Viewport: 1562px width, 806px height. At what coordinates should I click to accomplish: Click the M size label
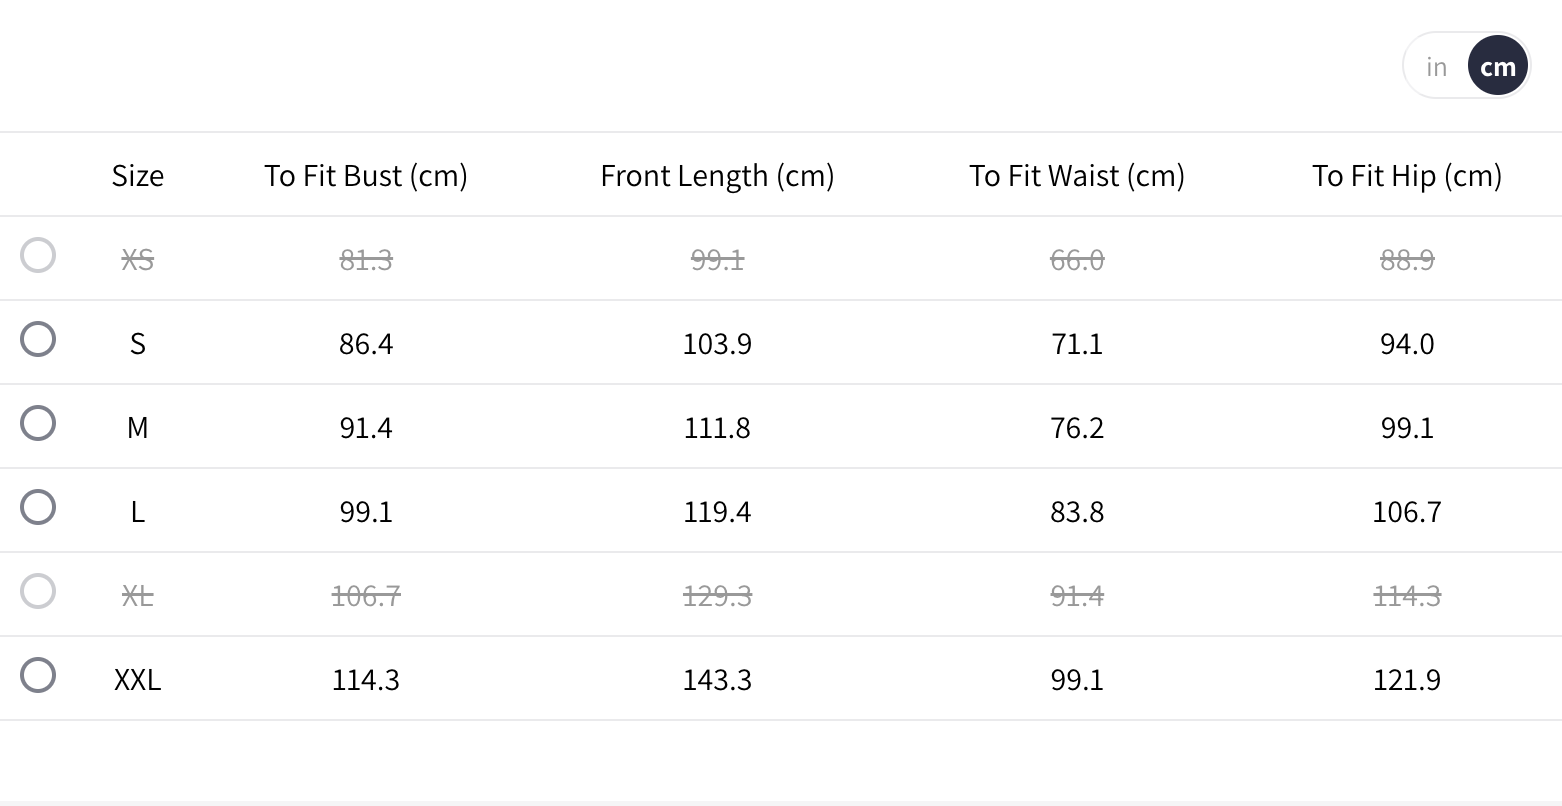138,428
